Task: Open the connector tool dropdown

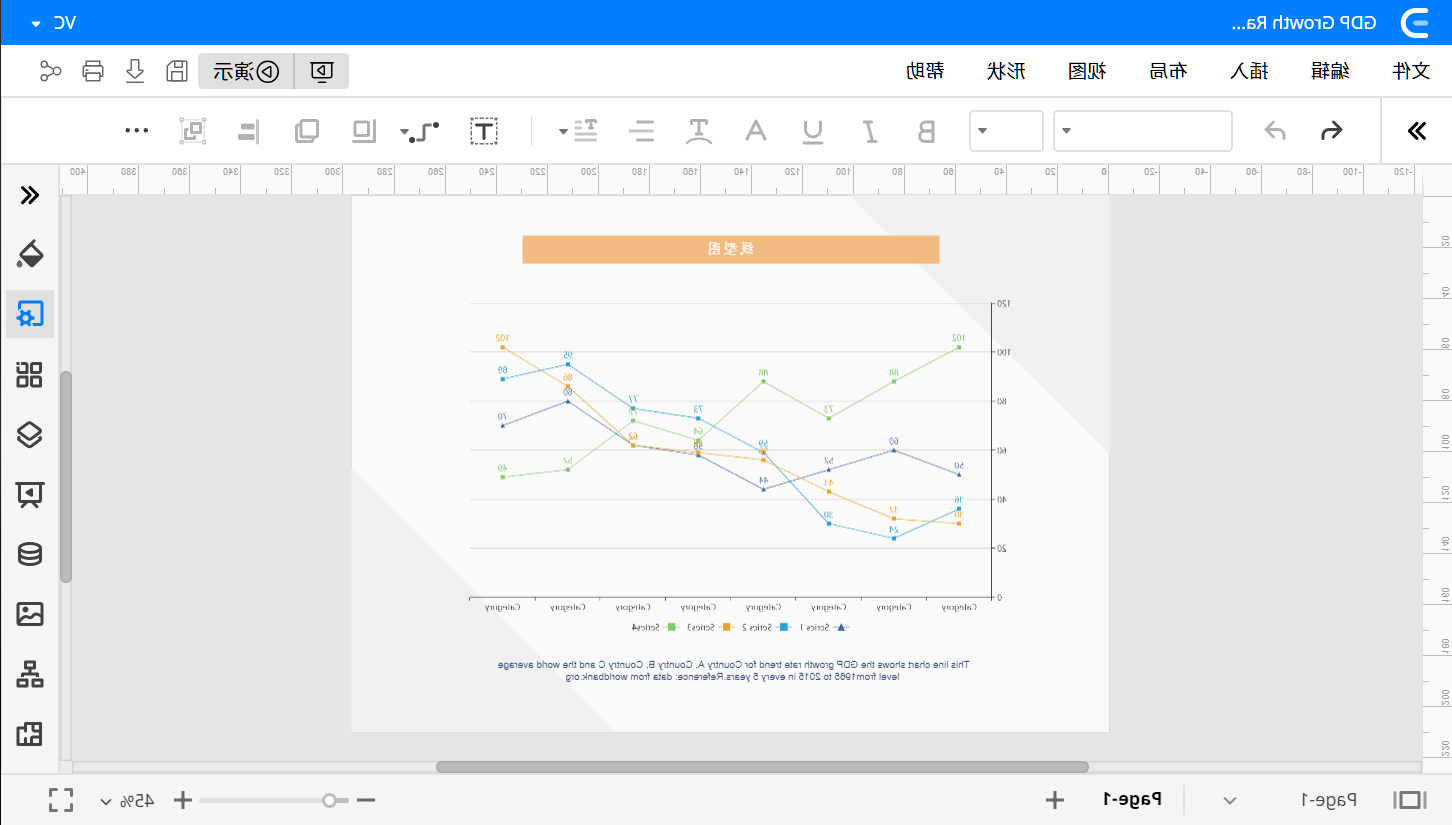Action: click(x=420, y=131)
